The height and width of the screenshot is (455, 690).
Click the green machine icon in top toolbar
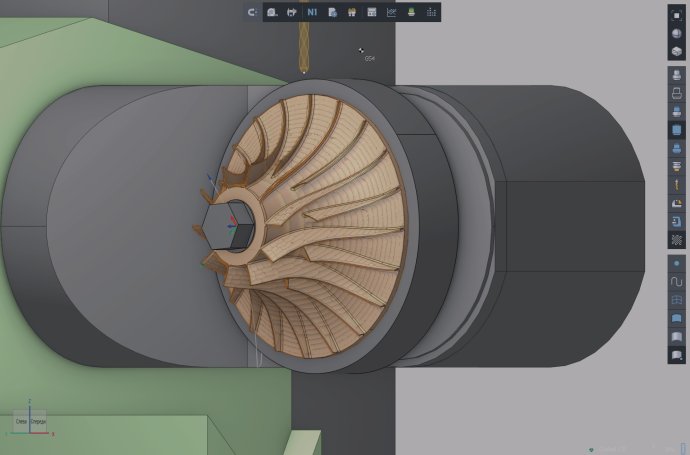point(411,12)
